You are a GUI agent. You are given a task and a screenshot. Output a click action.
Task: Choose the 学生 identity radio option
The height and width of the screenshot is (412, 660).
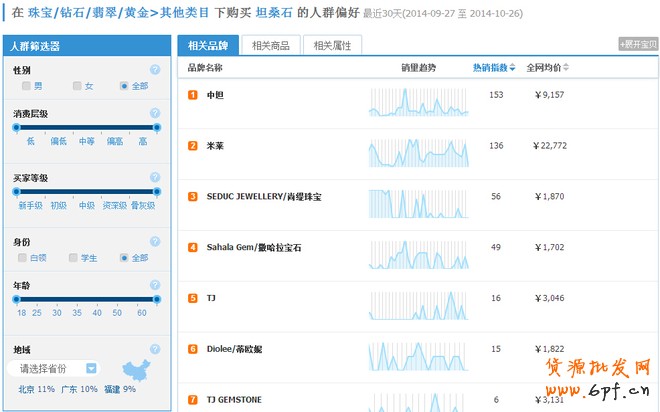(x=74, y=258)
